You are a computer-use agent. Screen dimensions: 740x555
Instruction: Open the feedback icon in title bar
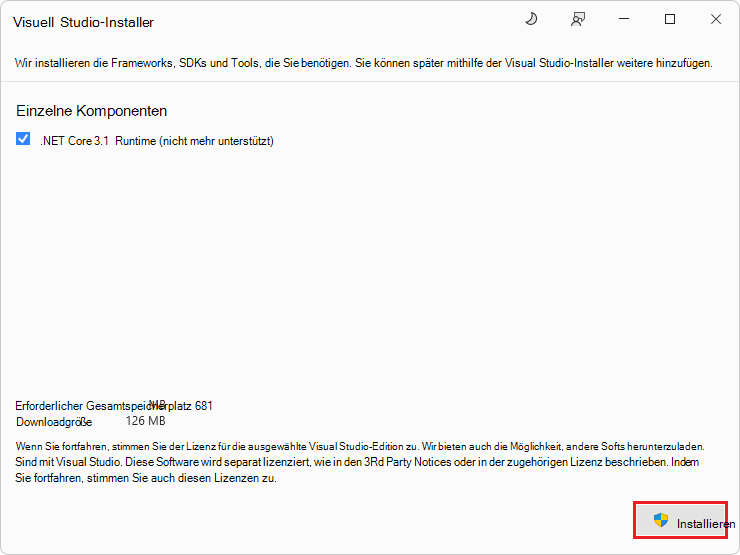pos(577,20)
